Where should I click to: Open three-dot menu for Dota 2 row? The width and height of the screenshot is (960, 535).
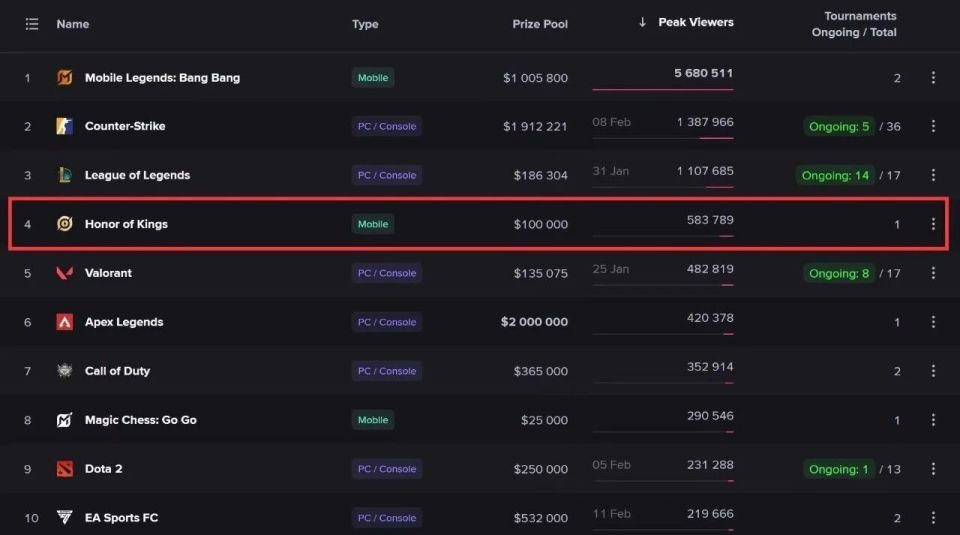coord(933,469)
